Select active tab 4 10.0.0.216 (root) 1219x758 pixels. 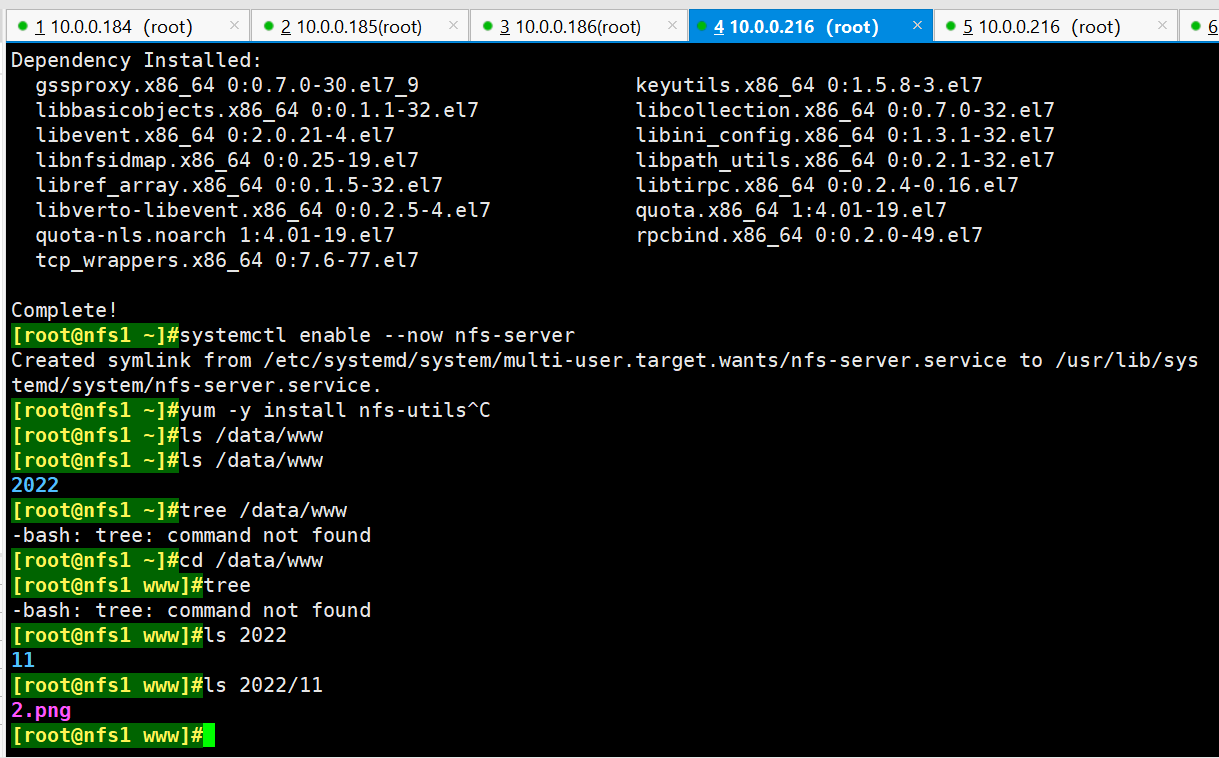point(810,26)
